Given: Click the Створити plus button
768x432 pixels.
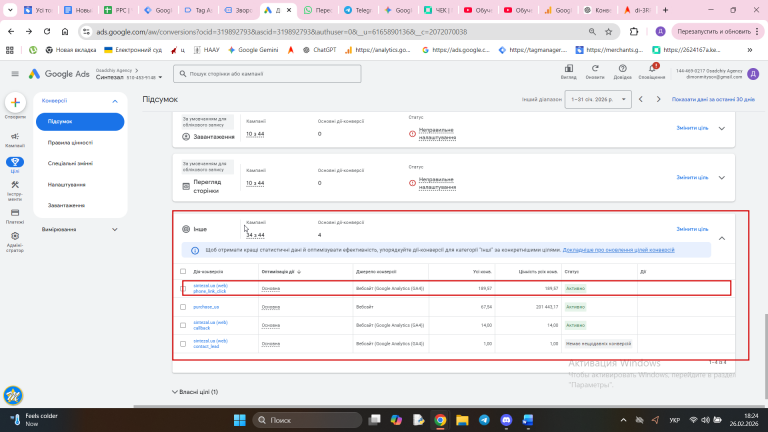Looking at the screenshot, I should coord(15,102).
